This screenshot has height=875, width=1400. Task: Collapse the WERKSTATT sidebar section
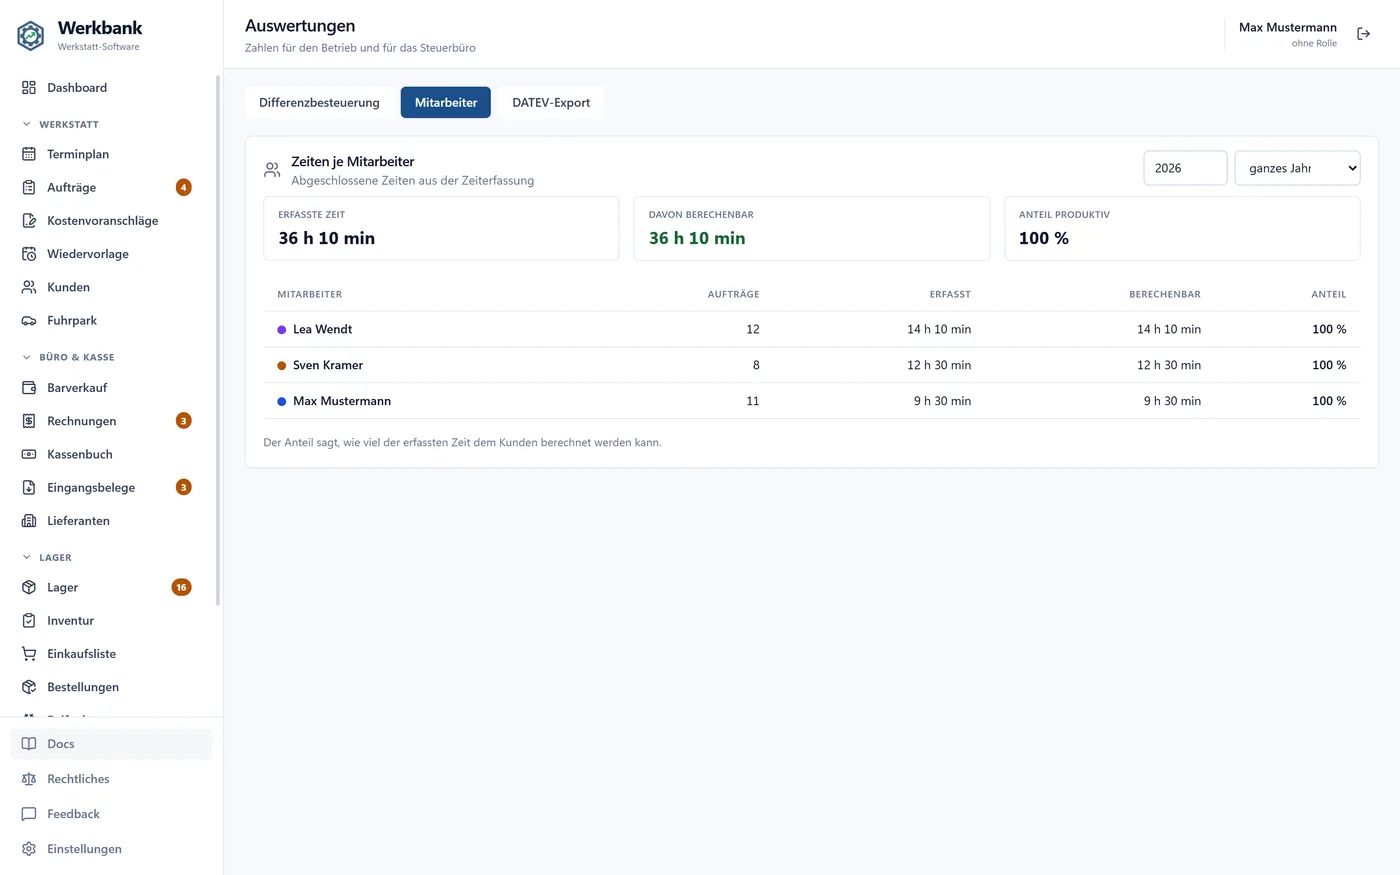(61, 124)
